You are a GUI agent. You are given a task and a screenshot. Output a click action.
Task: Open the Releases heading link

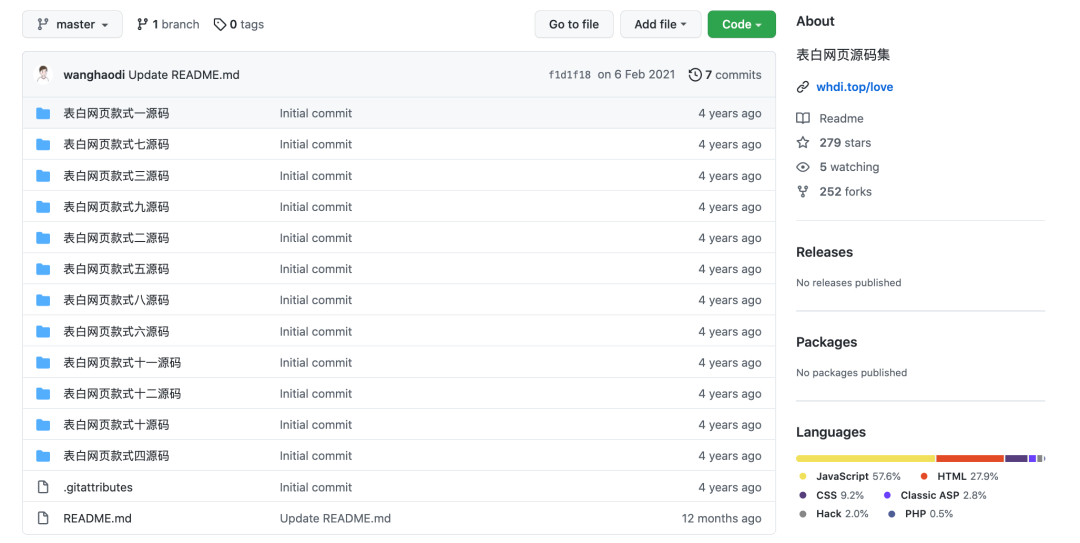(x=824, y=252)
